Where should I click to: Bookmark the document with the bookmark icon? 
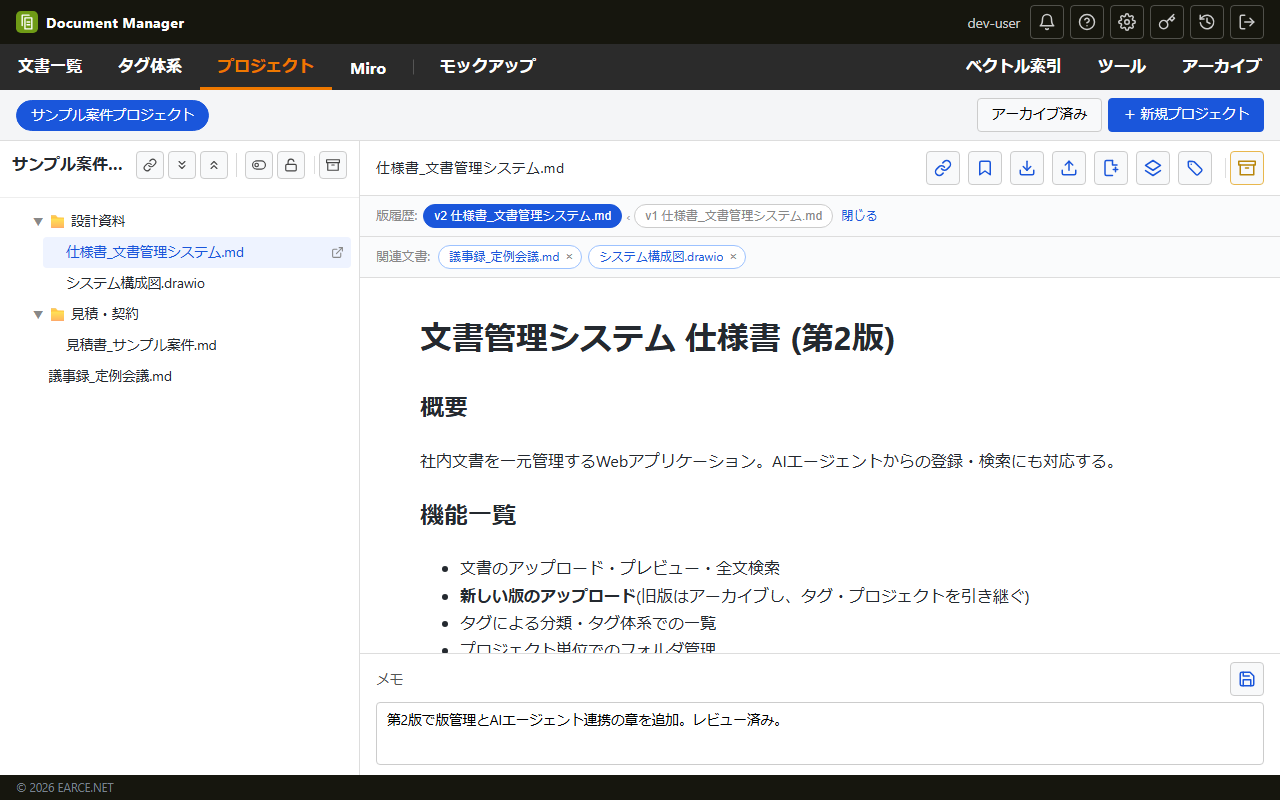pos(985,168)
